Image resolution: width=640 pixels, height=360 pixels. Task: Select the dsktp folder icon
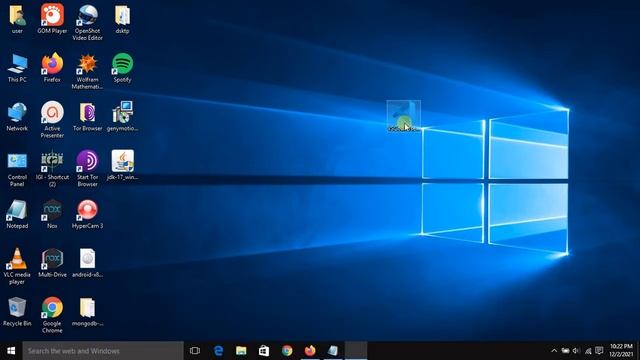[122, 19]
